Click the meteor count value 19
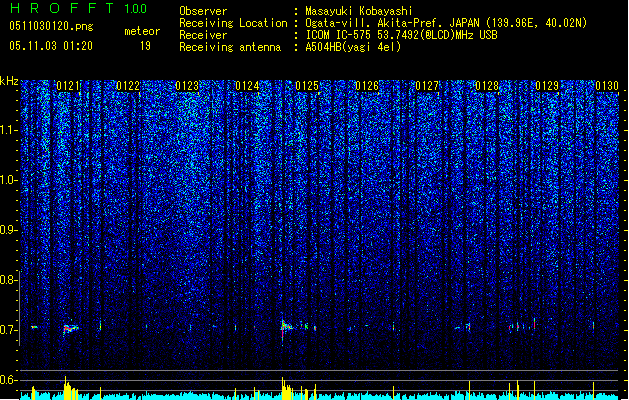This screenshot has height=400, width=629. (x=145, y=46)
